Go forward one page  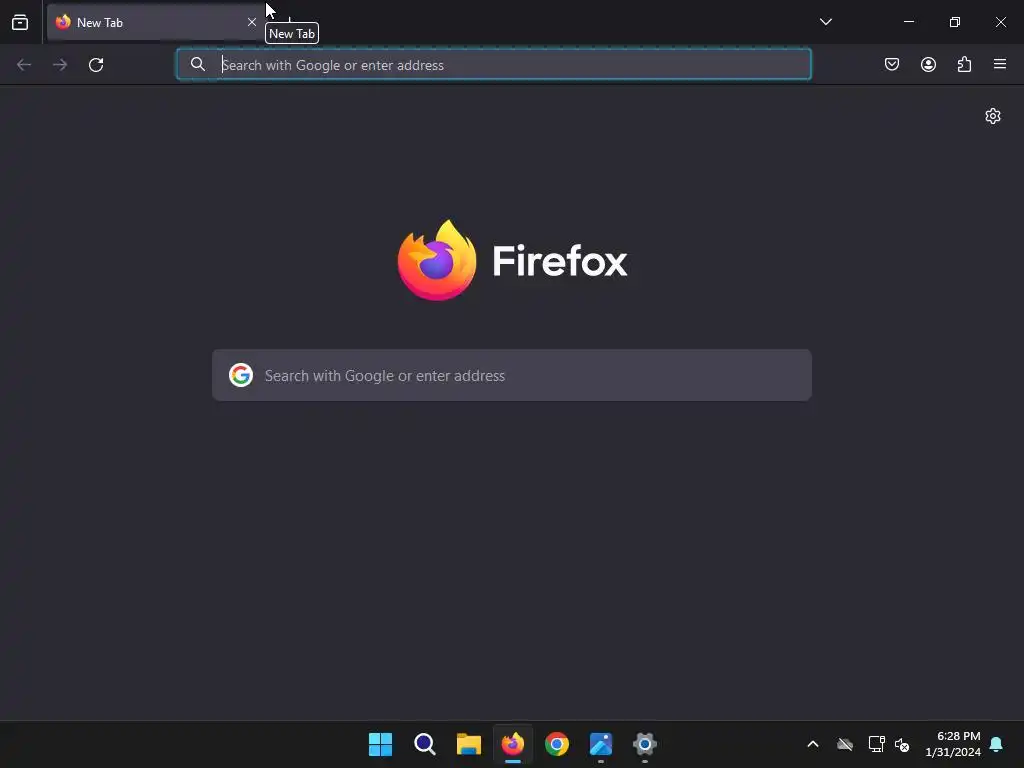(x=60, y=65)
